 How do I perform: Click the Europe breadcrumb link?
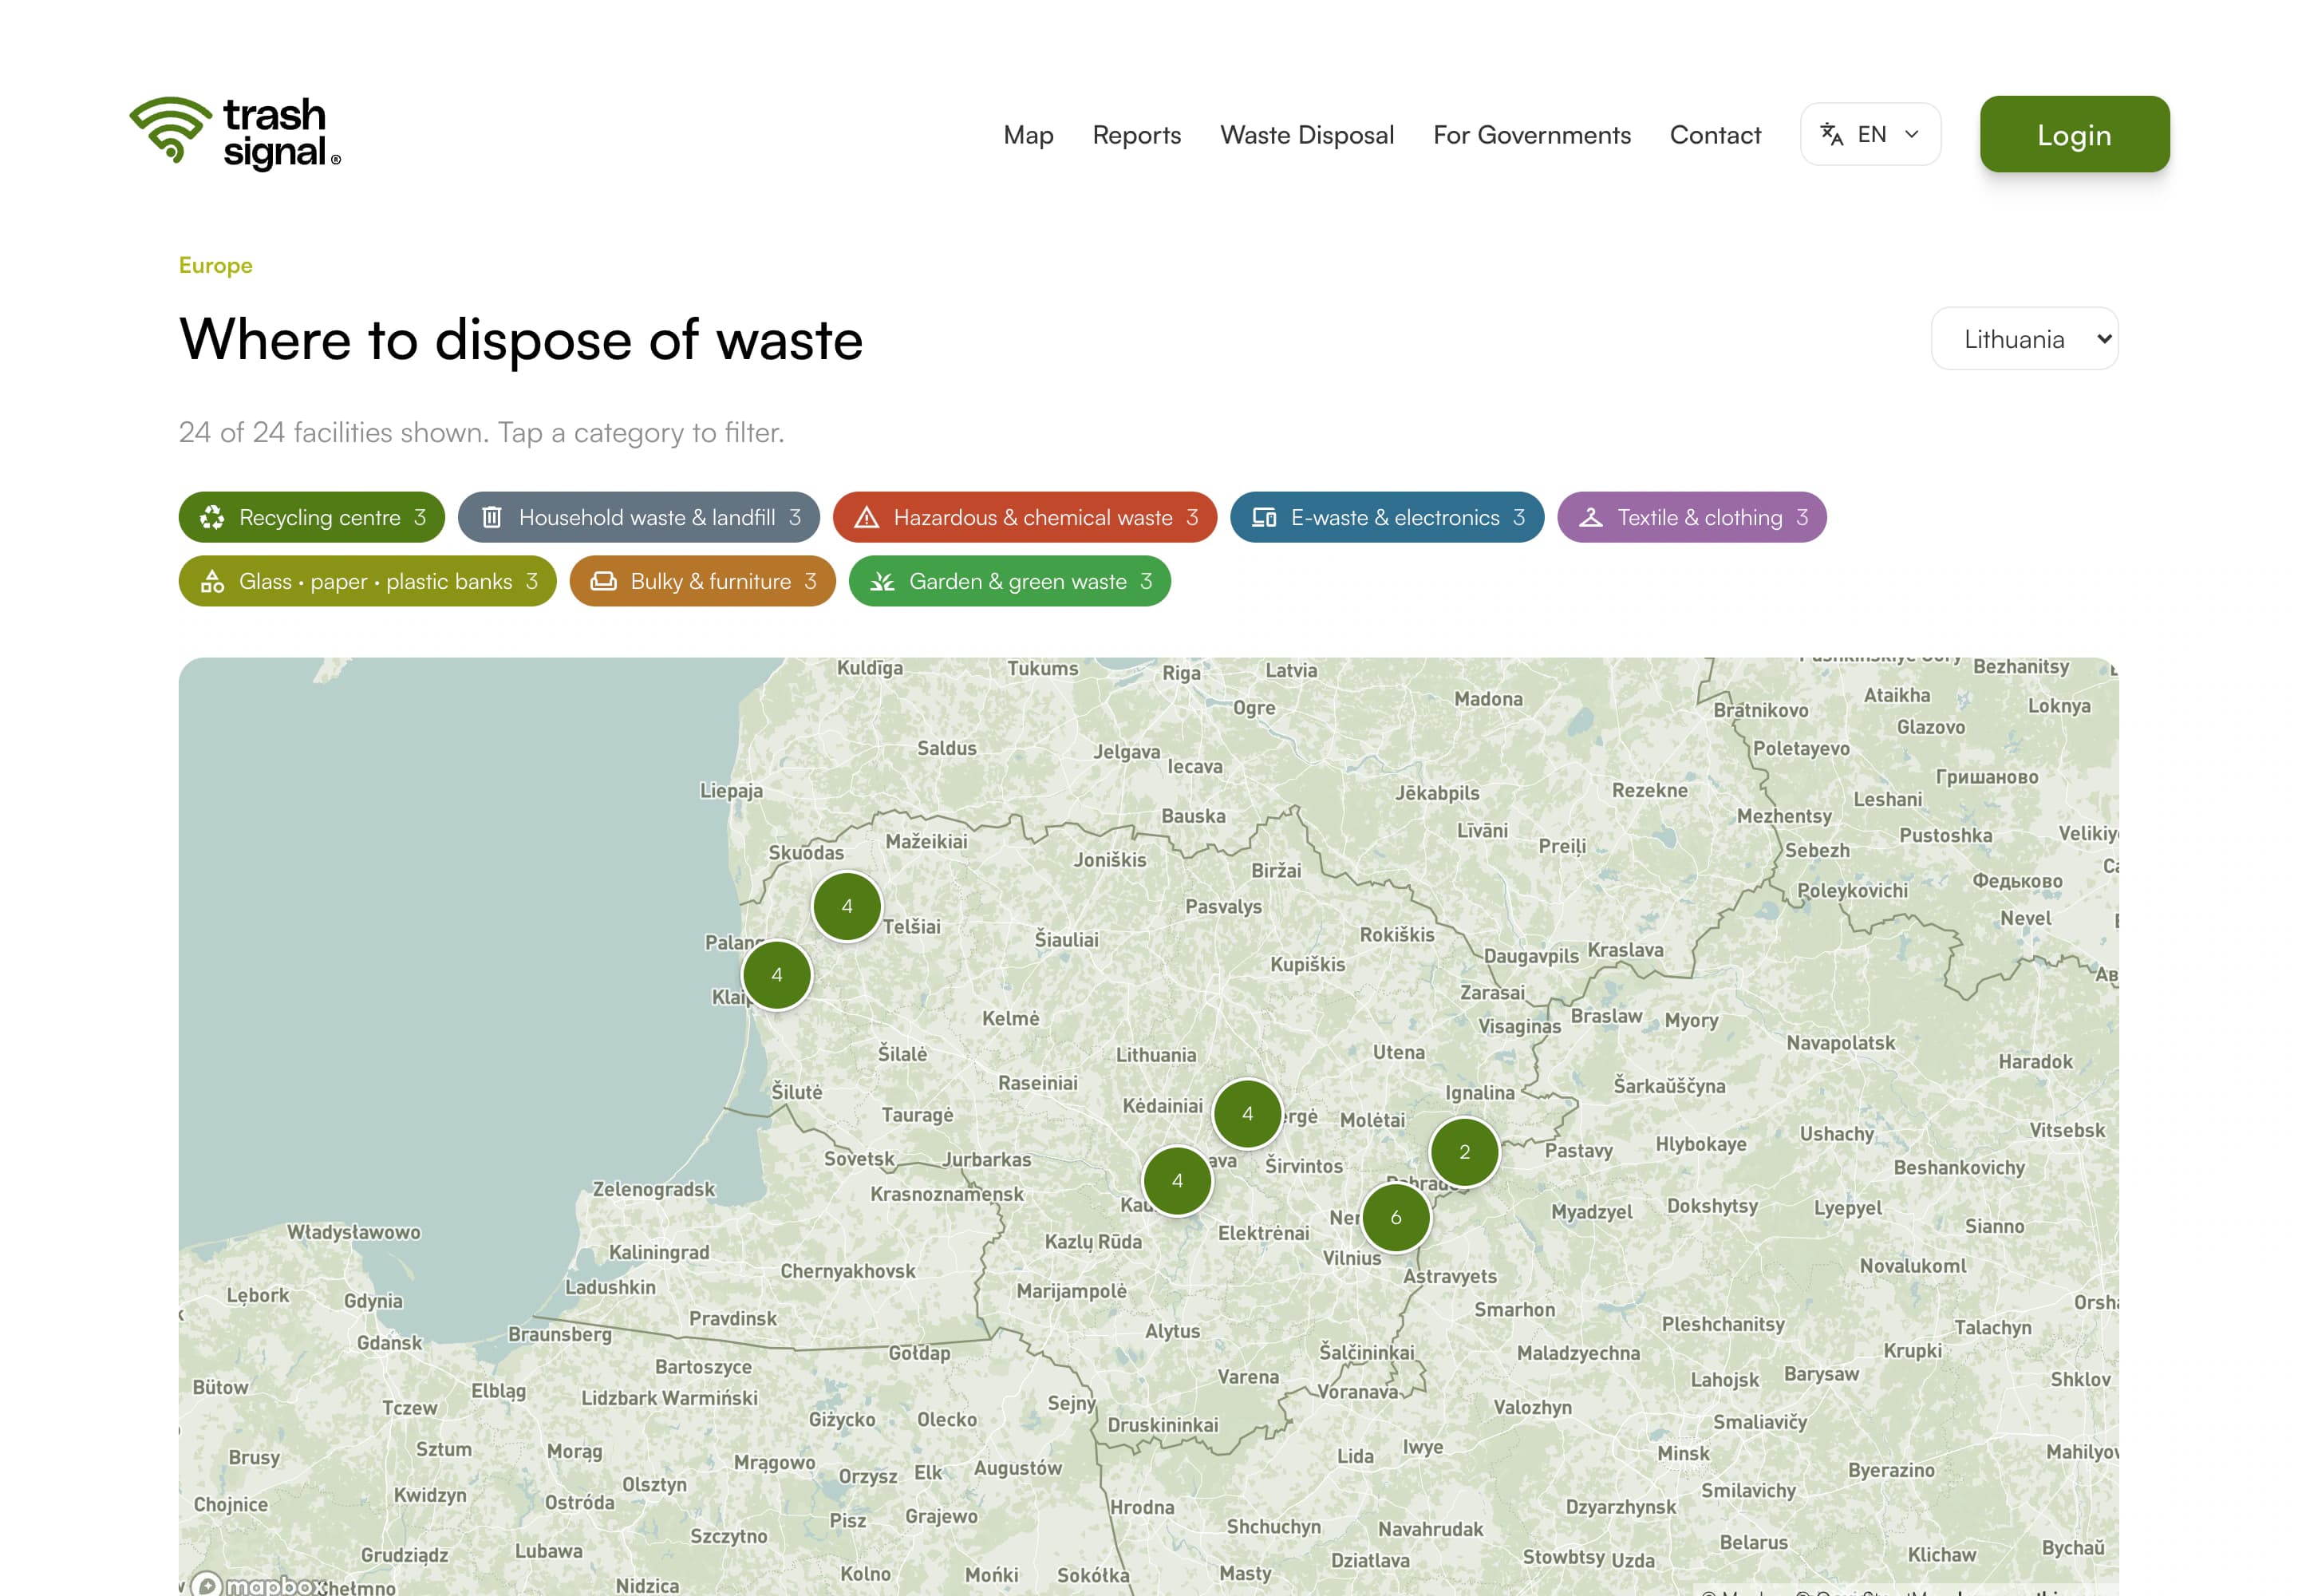[215, 265]
